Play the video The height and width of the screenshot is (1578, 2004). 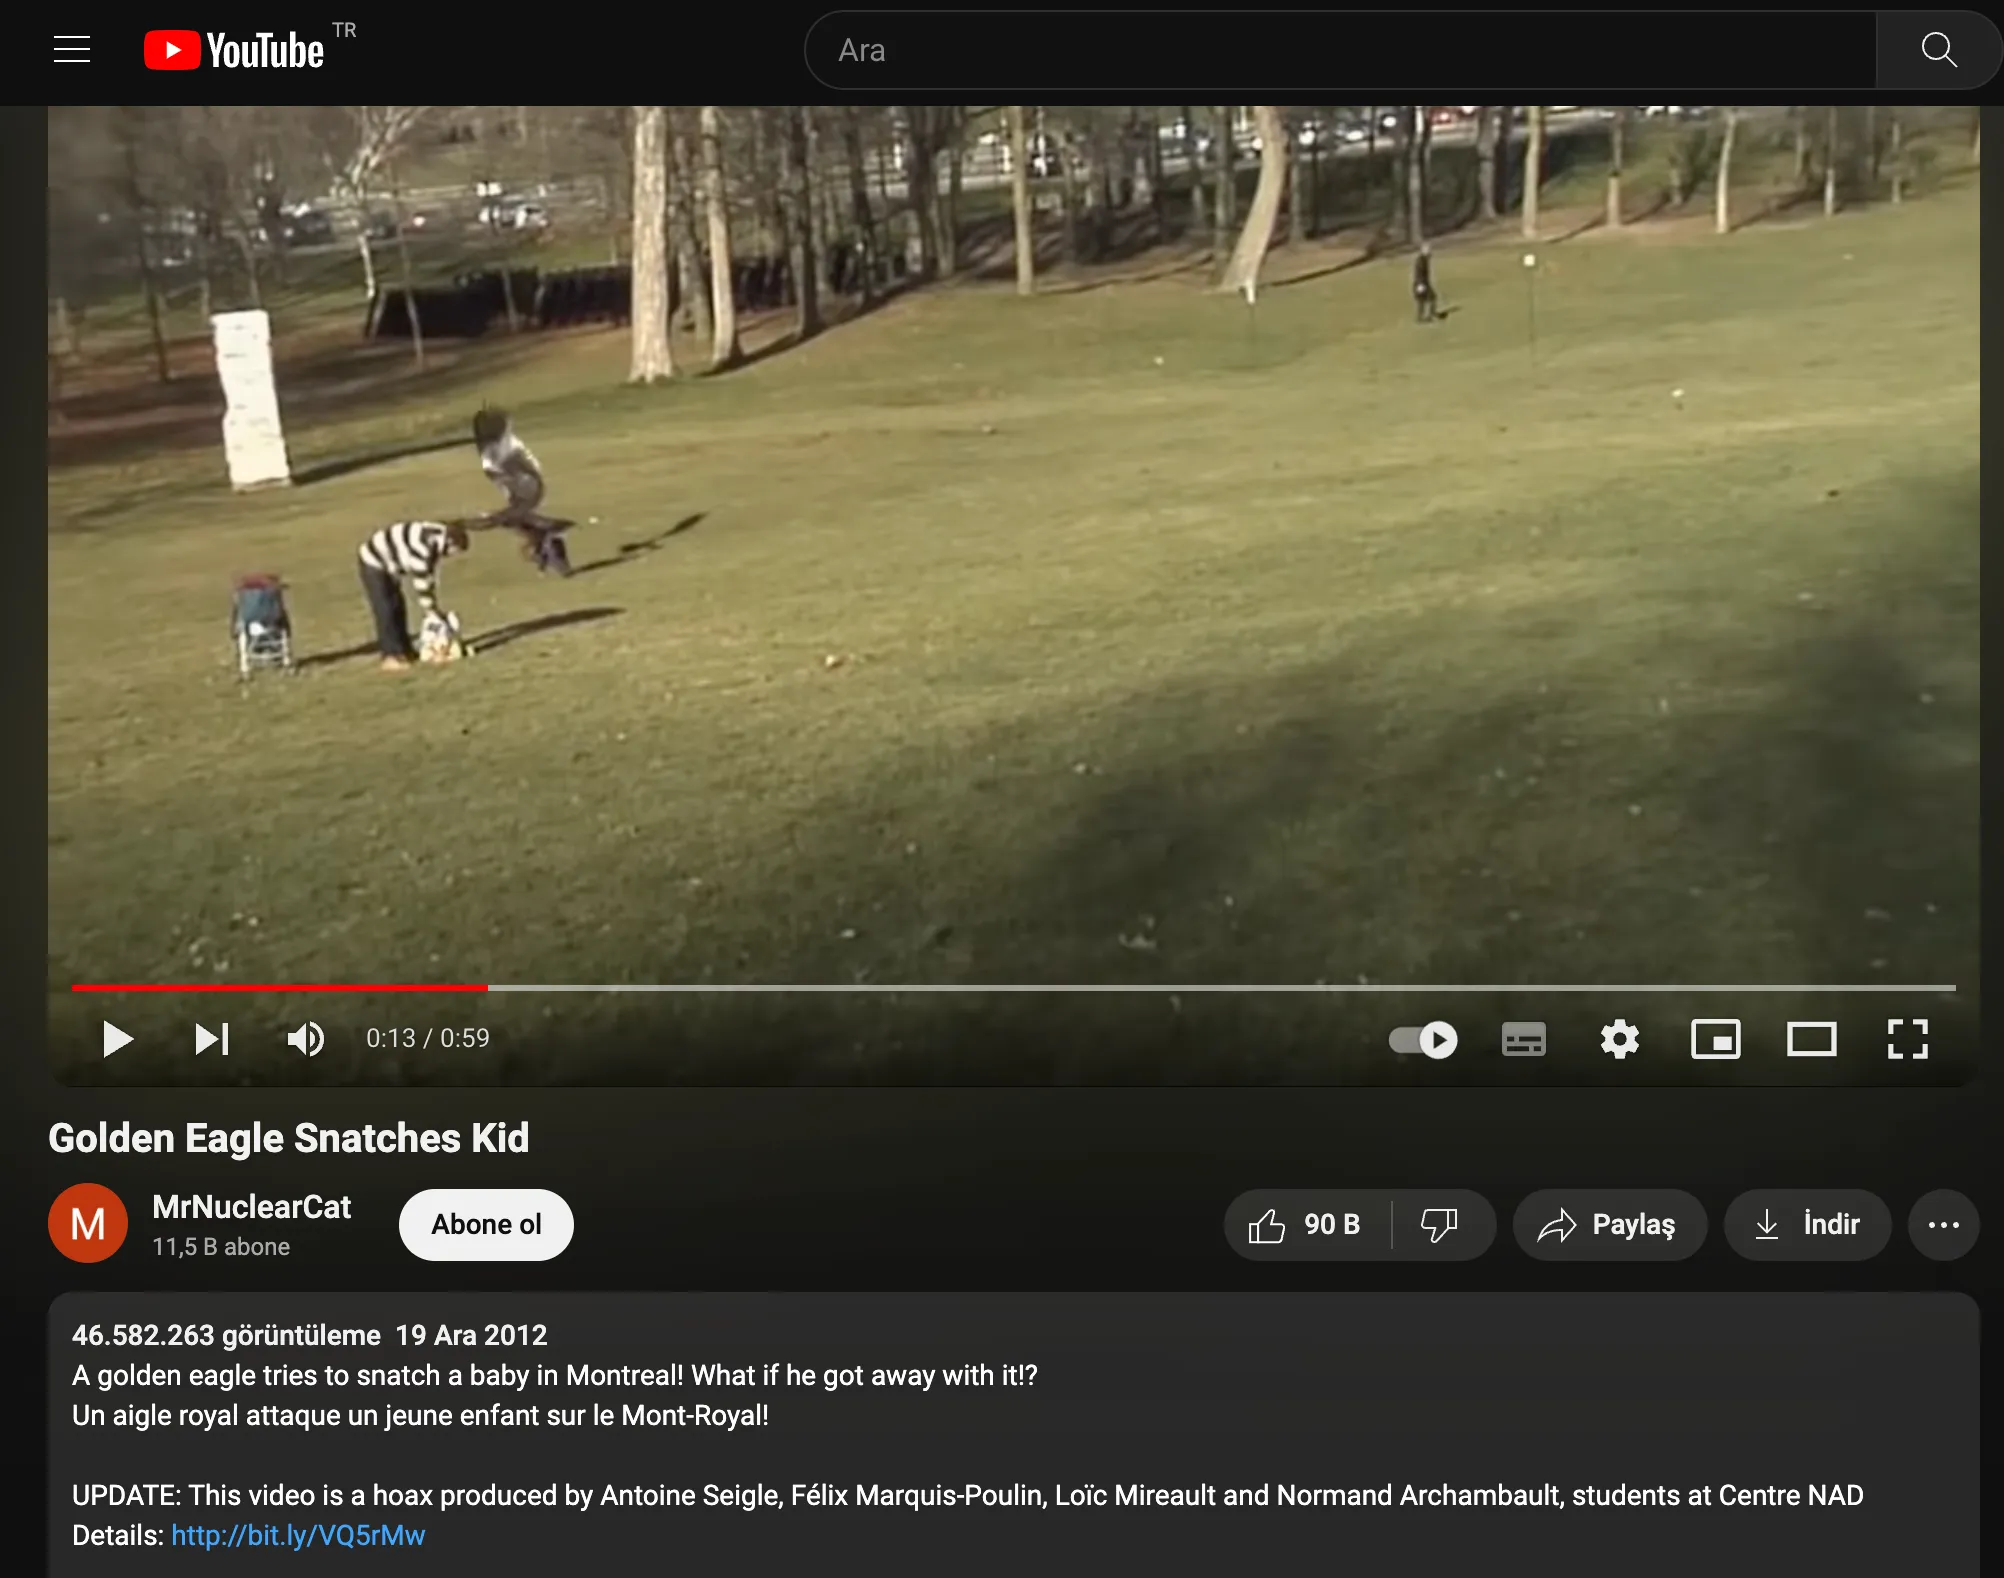pos(118,1039)
